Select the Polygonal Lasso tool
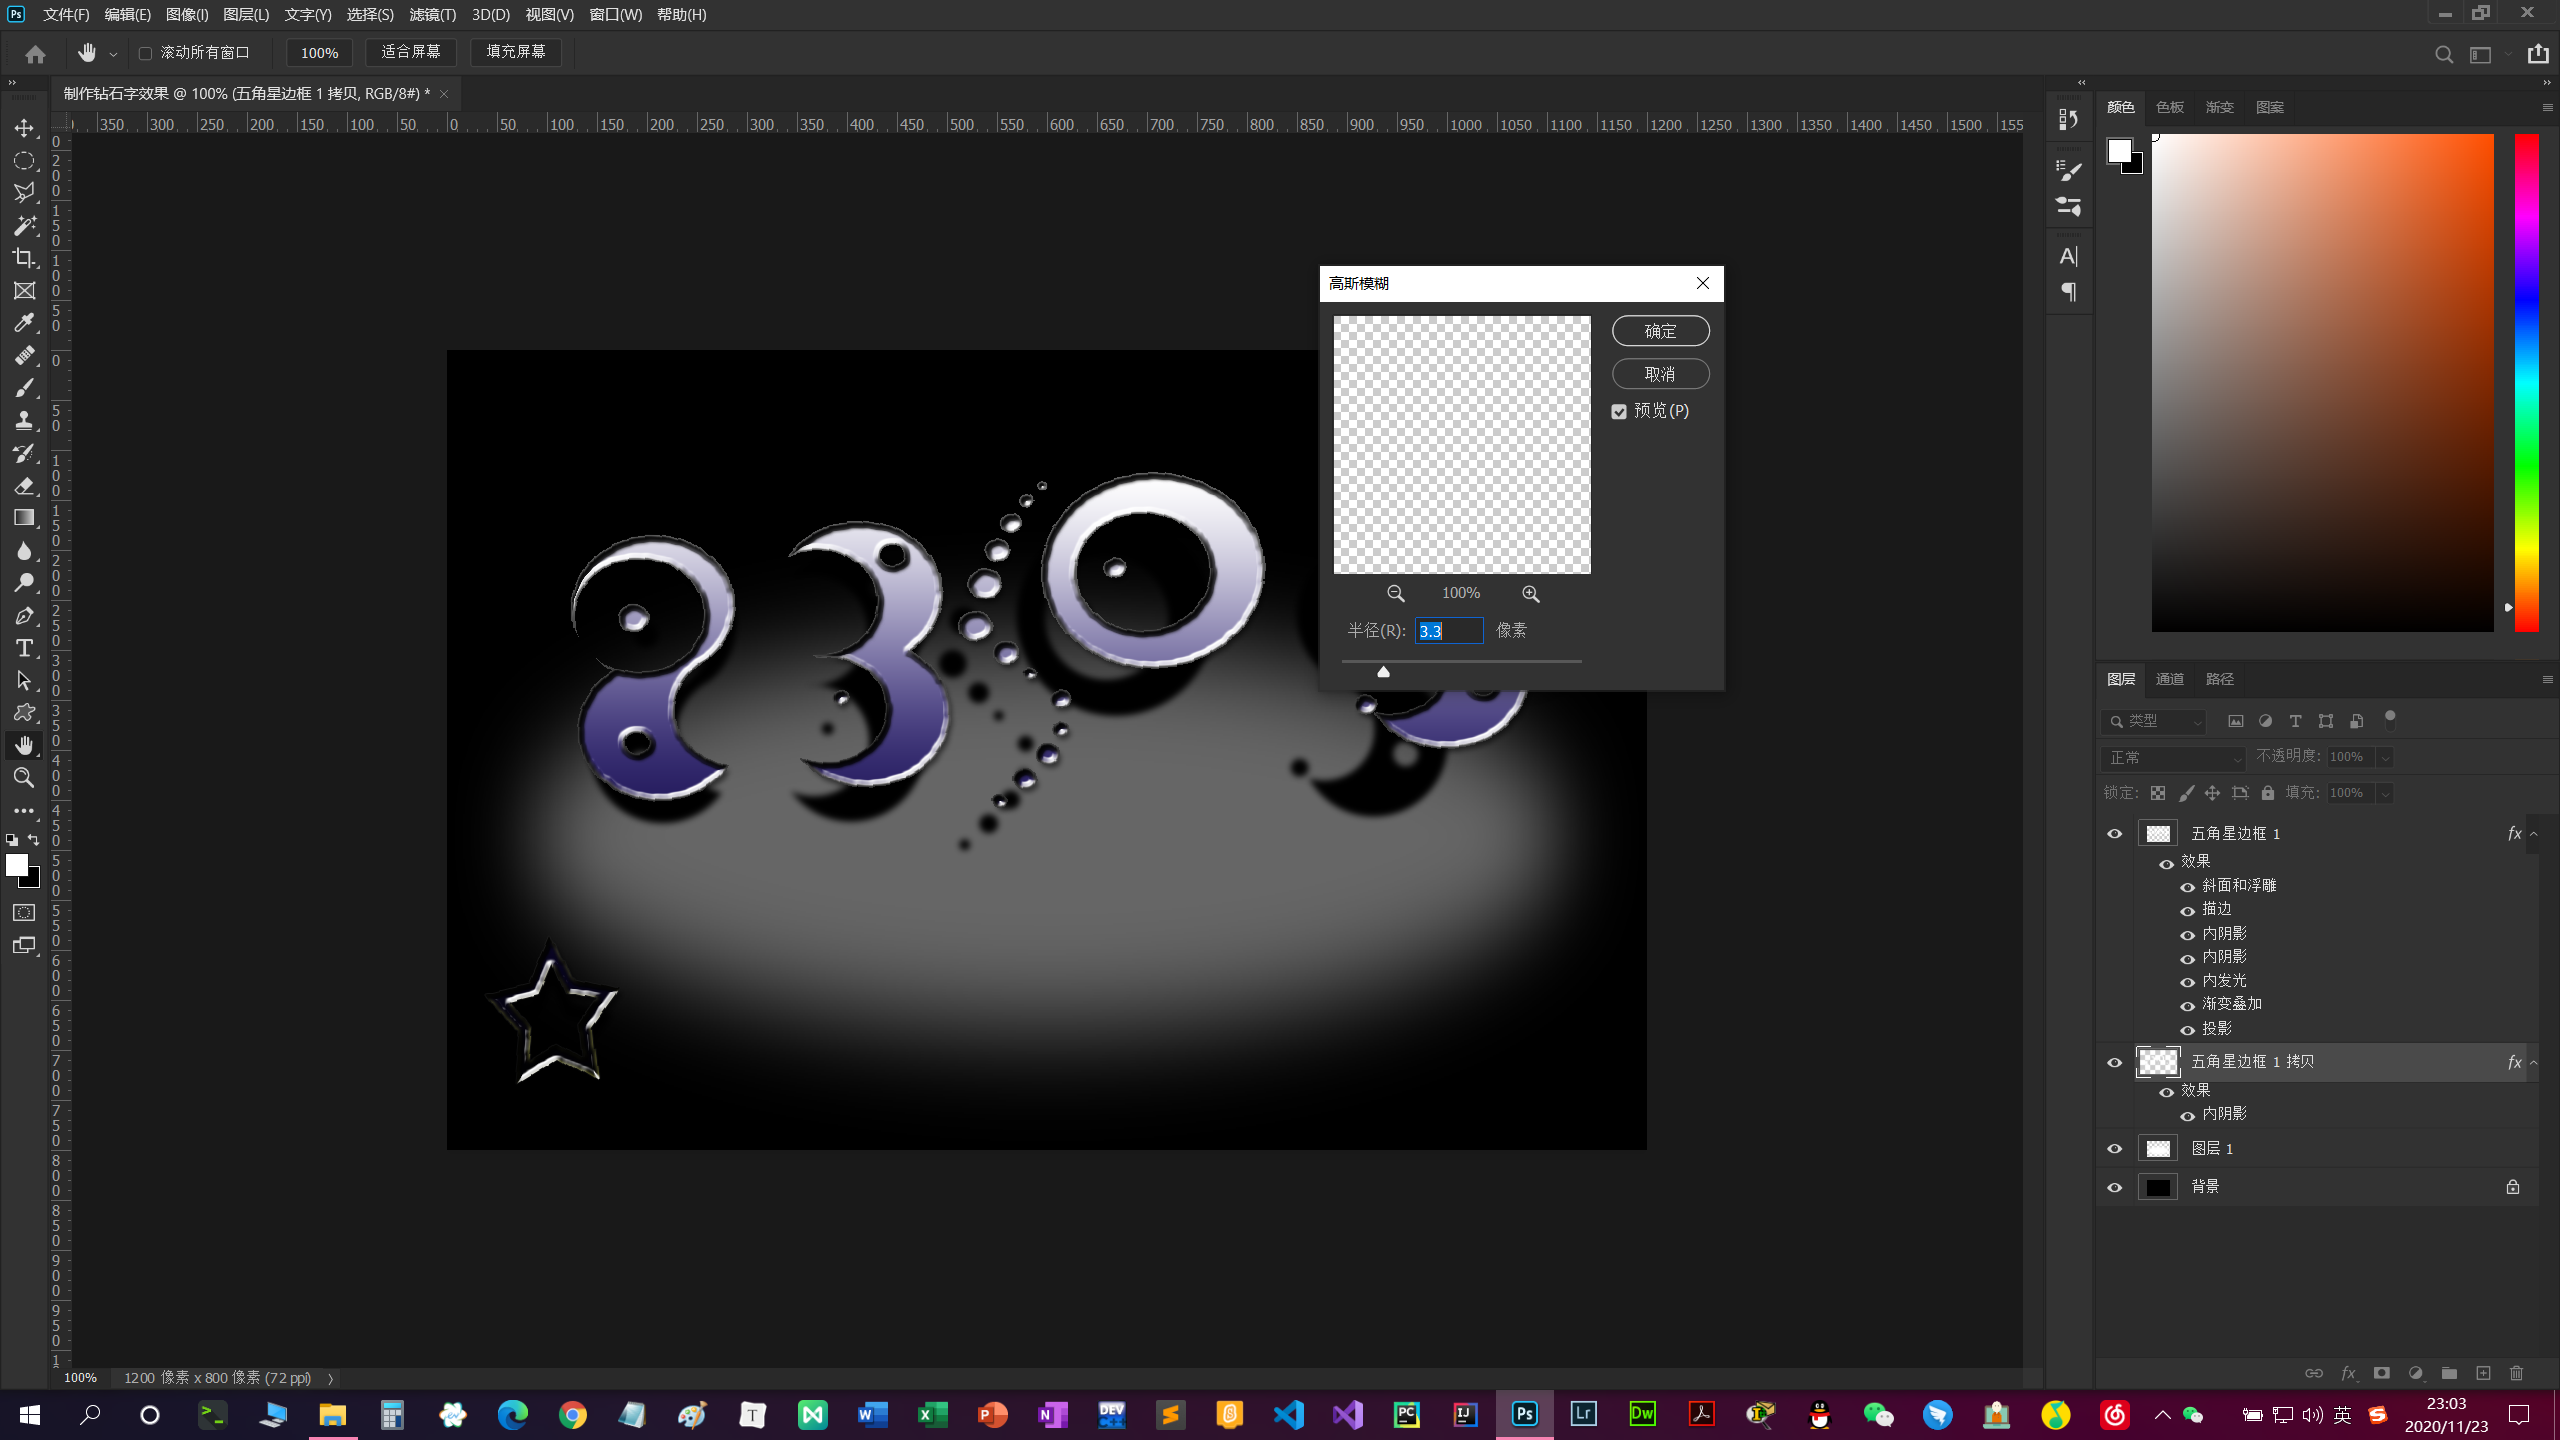This screenshot has height=1440, width=2560. pos(24,193)
